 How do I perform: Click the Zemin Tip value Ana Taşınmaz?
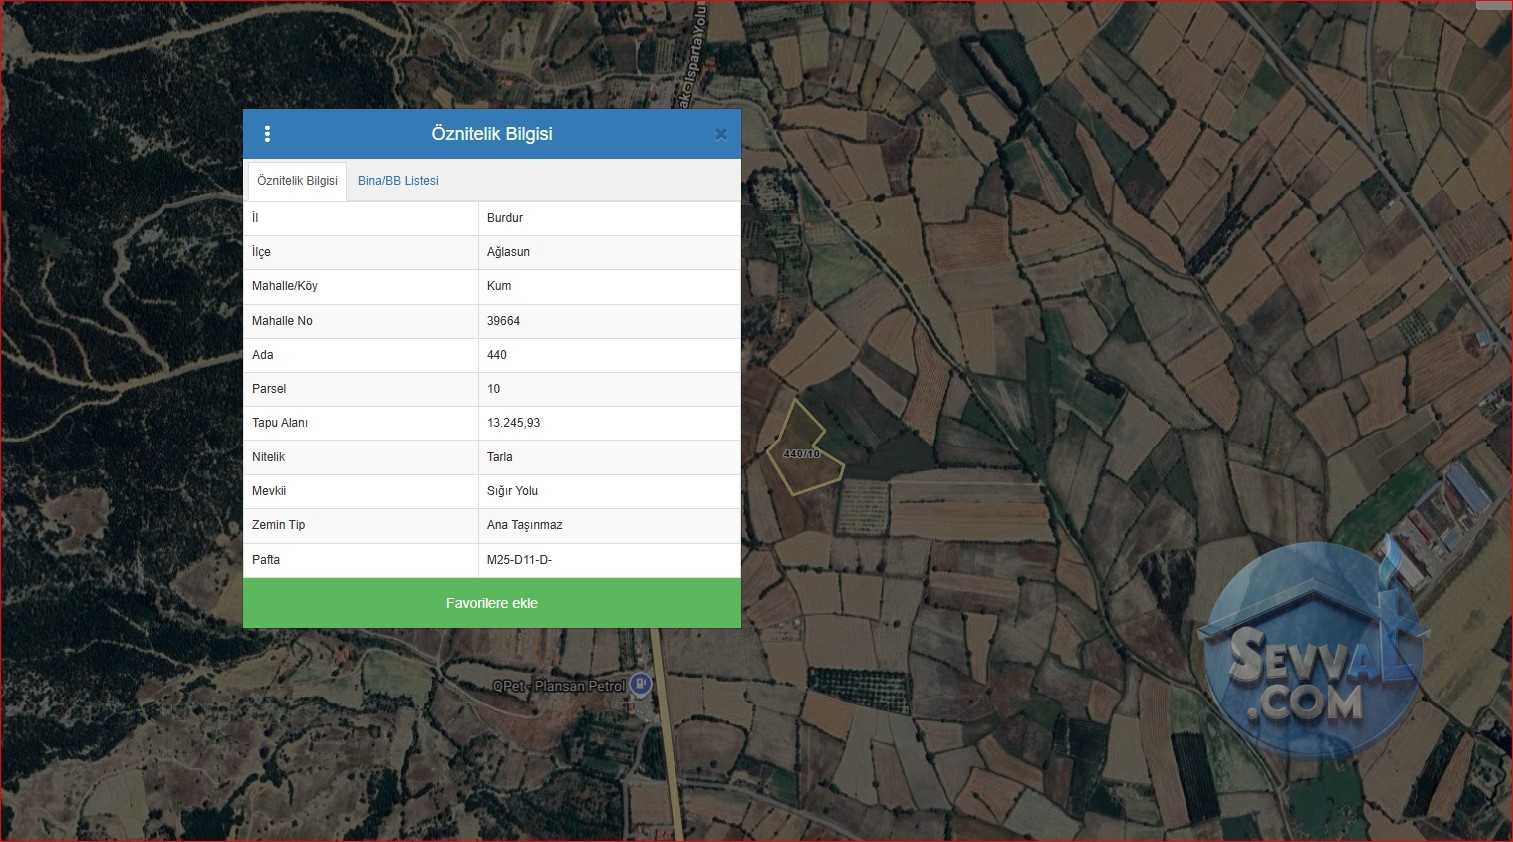[x=525, y=525]
